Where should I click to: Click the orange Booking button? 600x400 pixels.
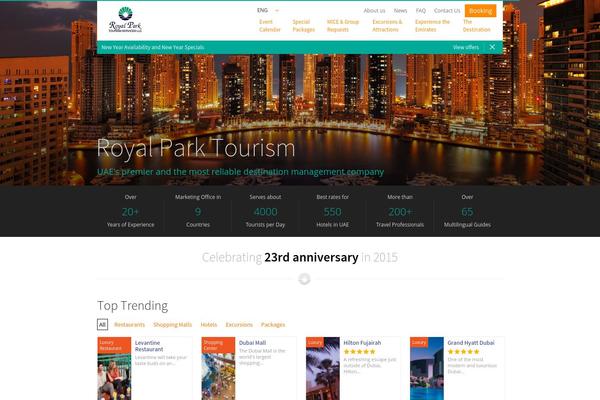pos(480,11)
